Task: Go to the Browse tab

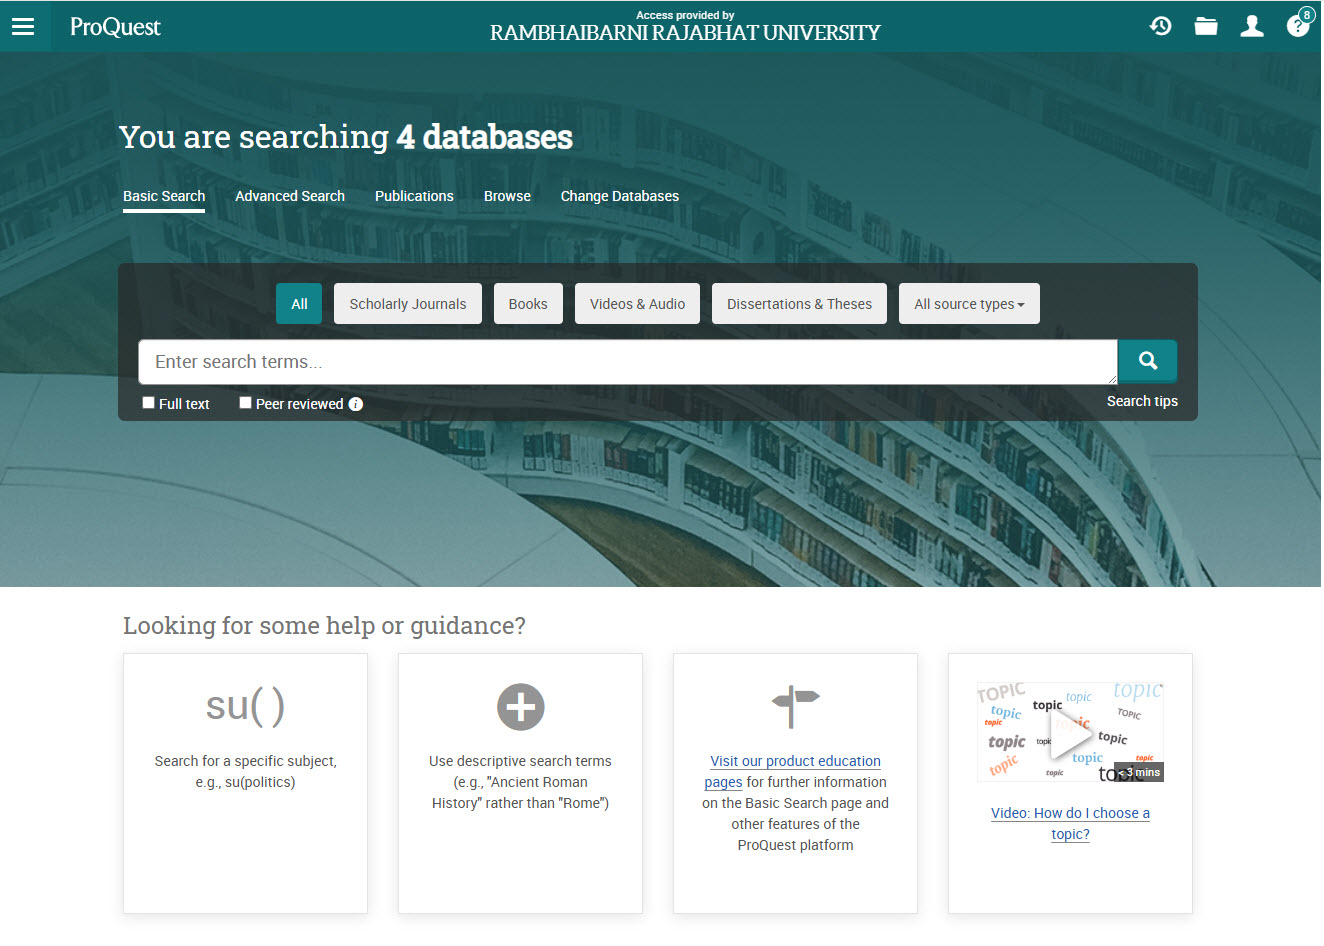Action: pos(507,196)
